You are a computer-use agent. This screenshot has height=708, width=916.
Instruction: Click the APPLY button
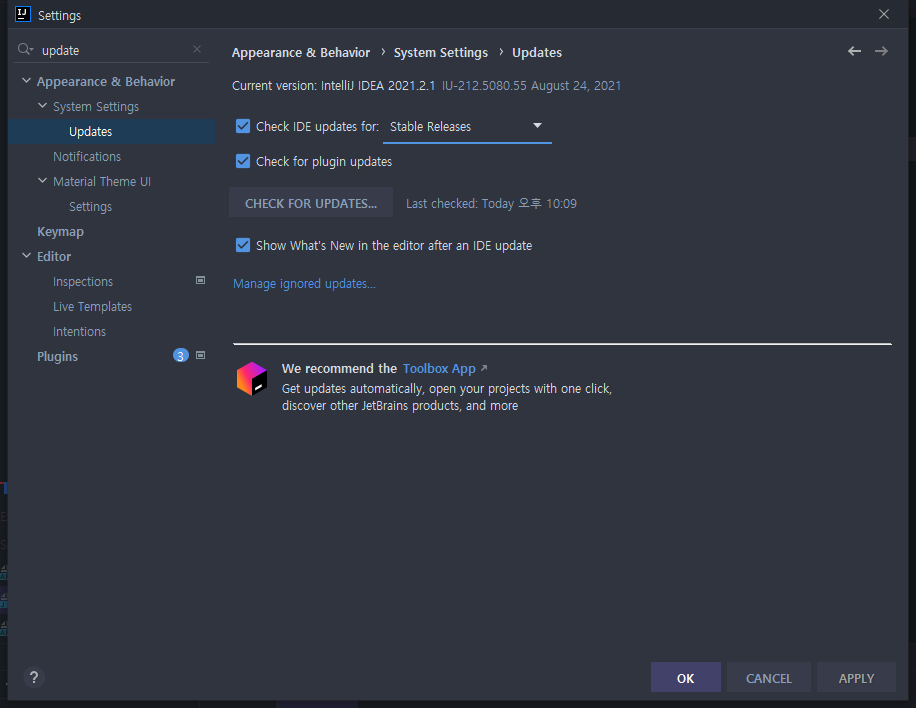pos(856,678)
